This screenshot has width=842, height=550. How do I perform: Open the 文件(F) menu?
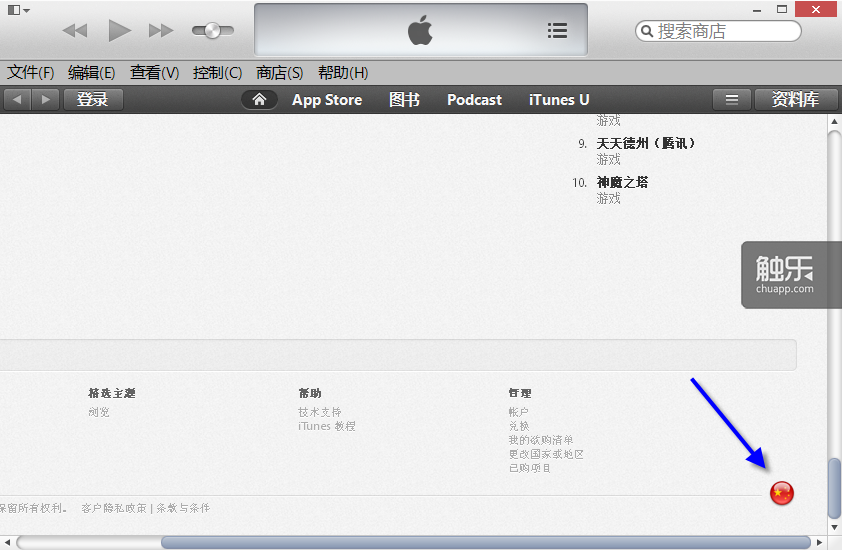[31, 73]
